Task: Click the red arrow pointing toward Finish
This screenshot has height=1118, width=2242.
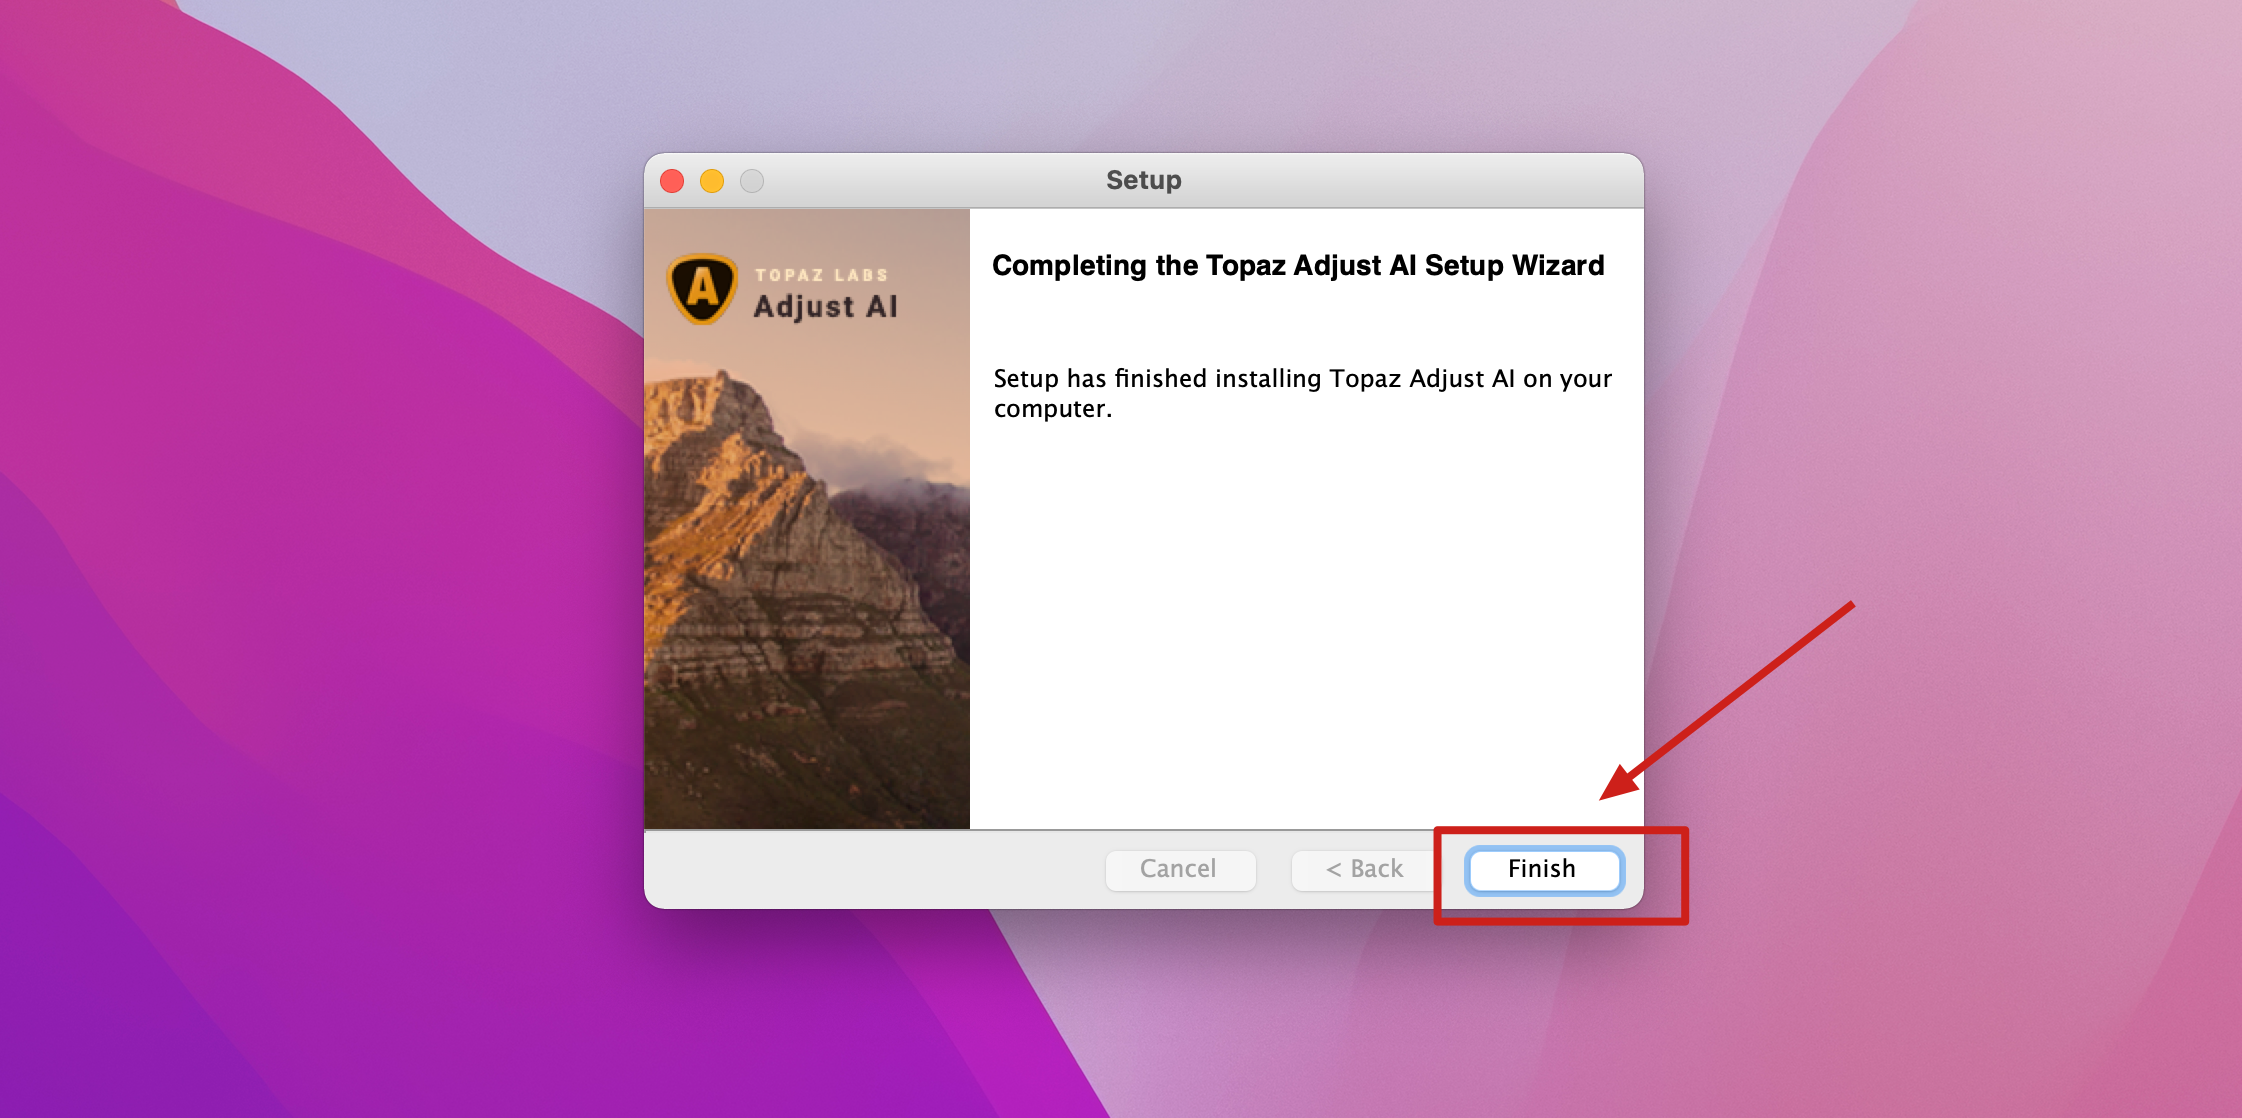Action: 1727,700
